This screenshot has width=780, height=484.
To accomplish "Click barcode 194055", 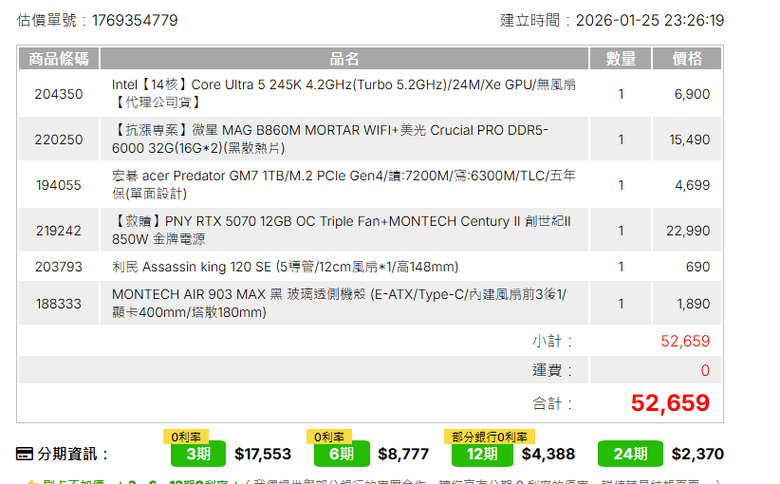I will tap(59, 185).
